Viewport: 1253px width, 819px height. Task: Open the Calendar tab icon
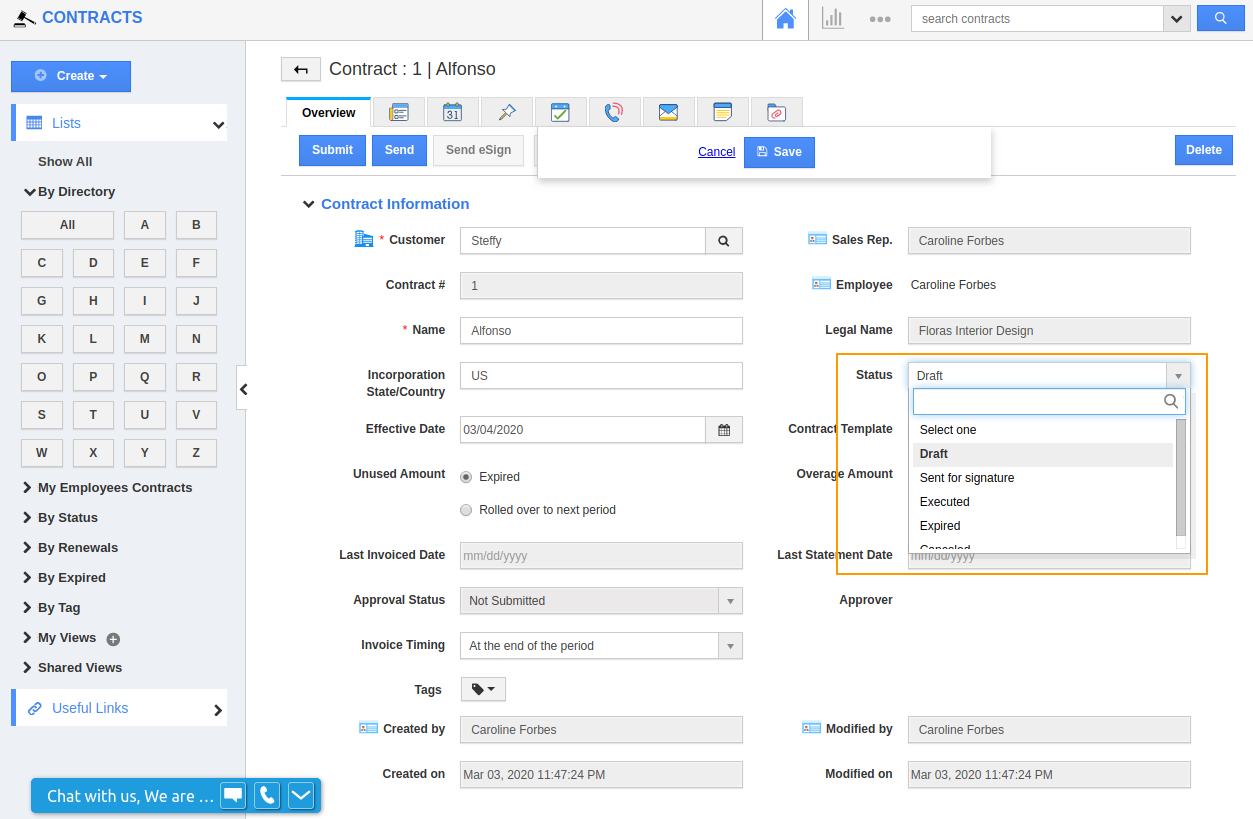[453, 112]
